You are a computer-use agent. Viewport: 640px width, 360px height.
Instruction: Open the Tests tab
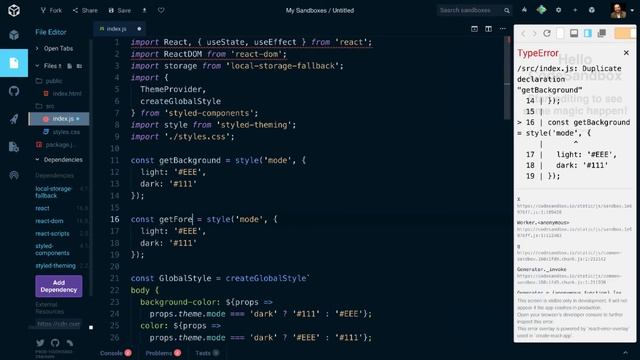coord(207,353)
